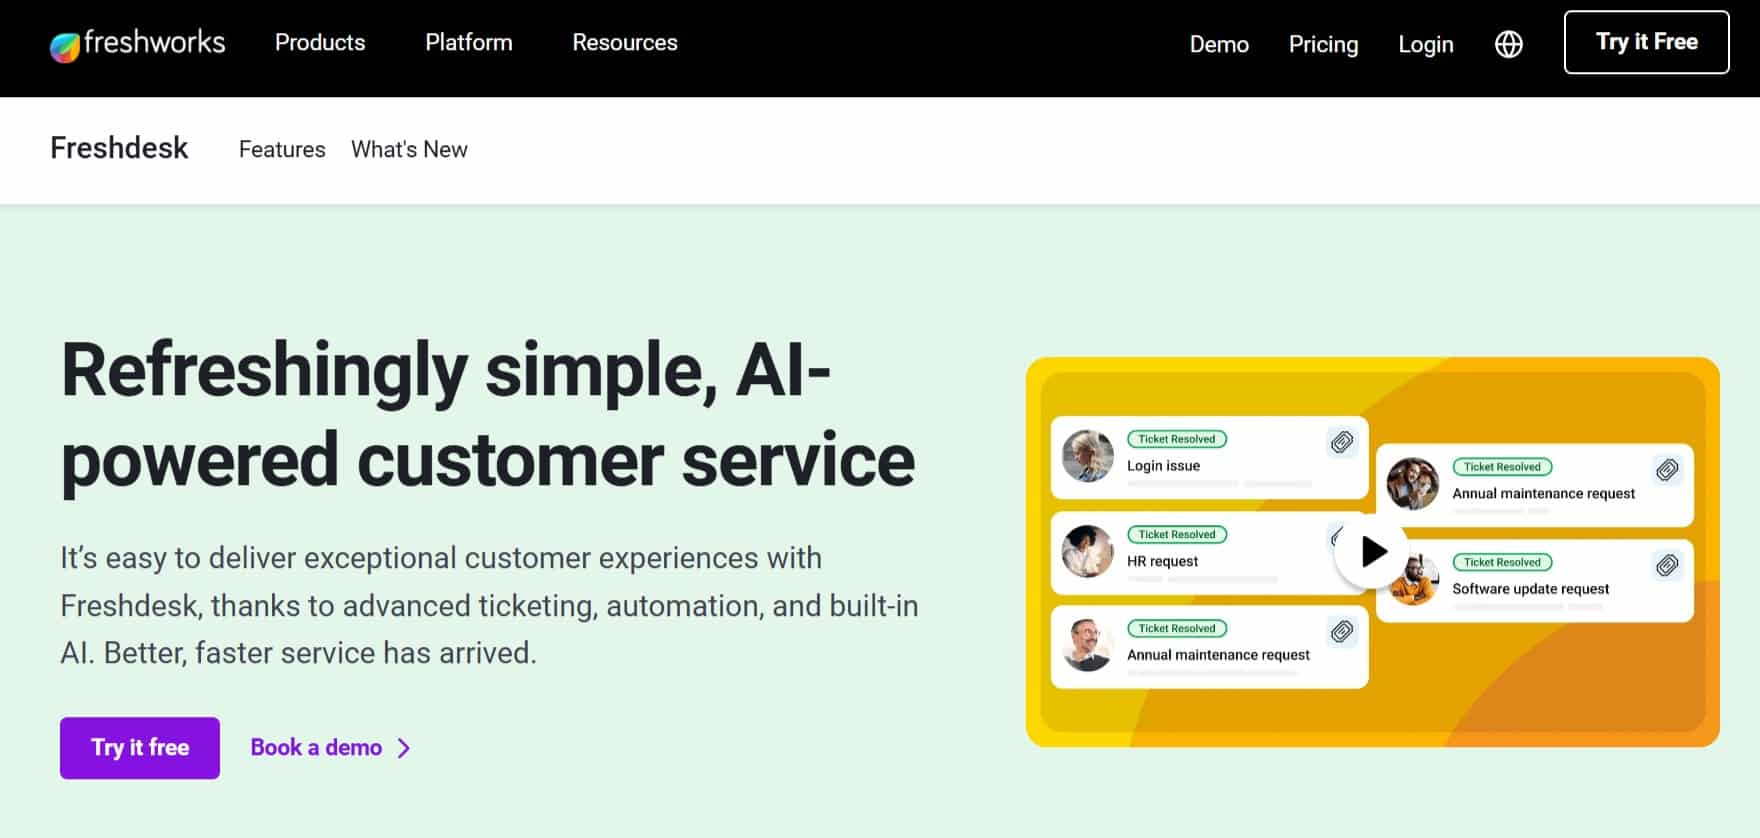
Task: Expand the Resources menu
Action: 624,43
